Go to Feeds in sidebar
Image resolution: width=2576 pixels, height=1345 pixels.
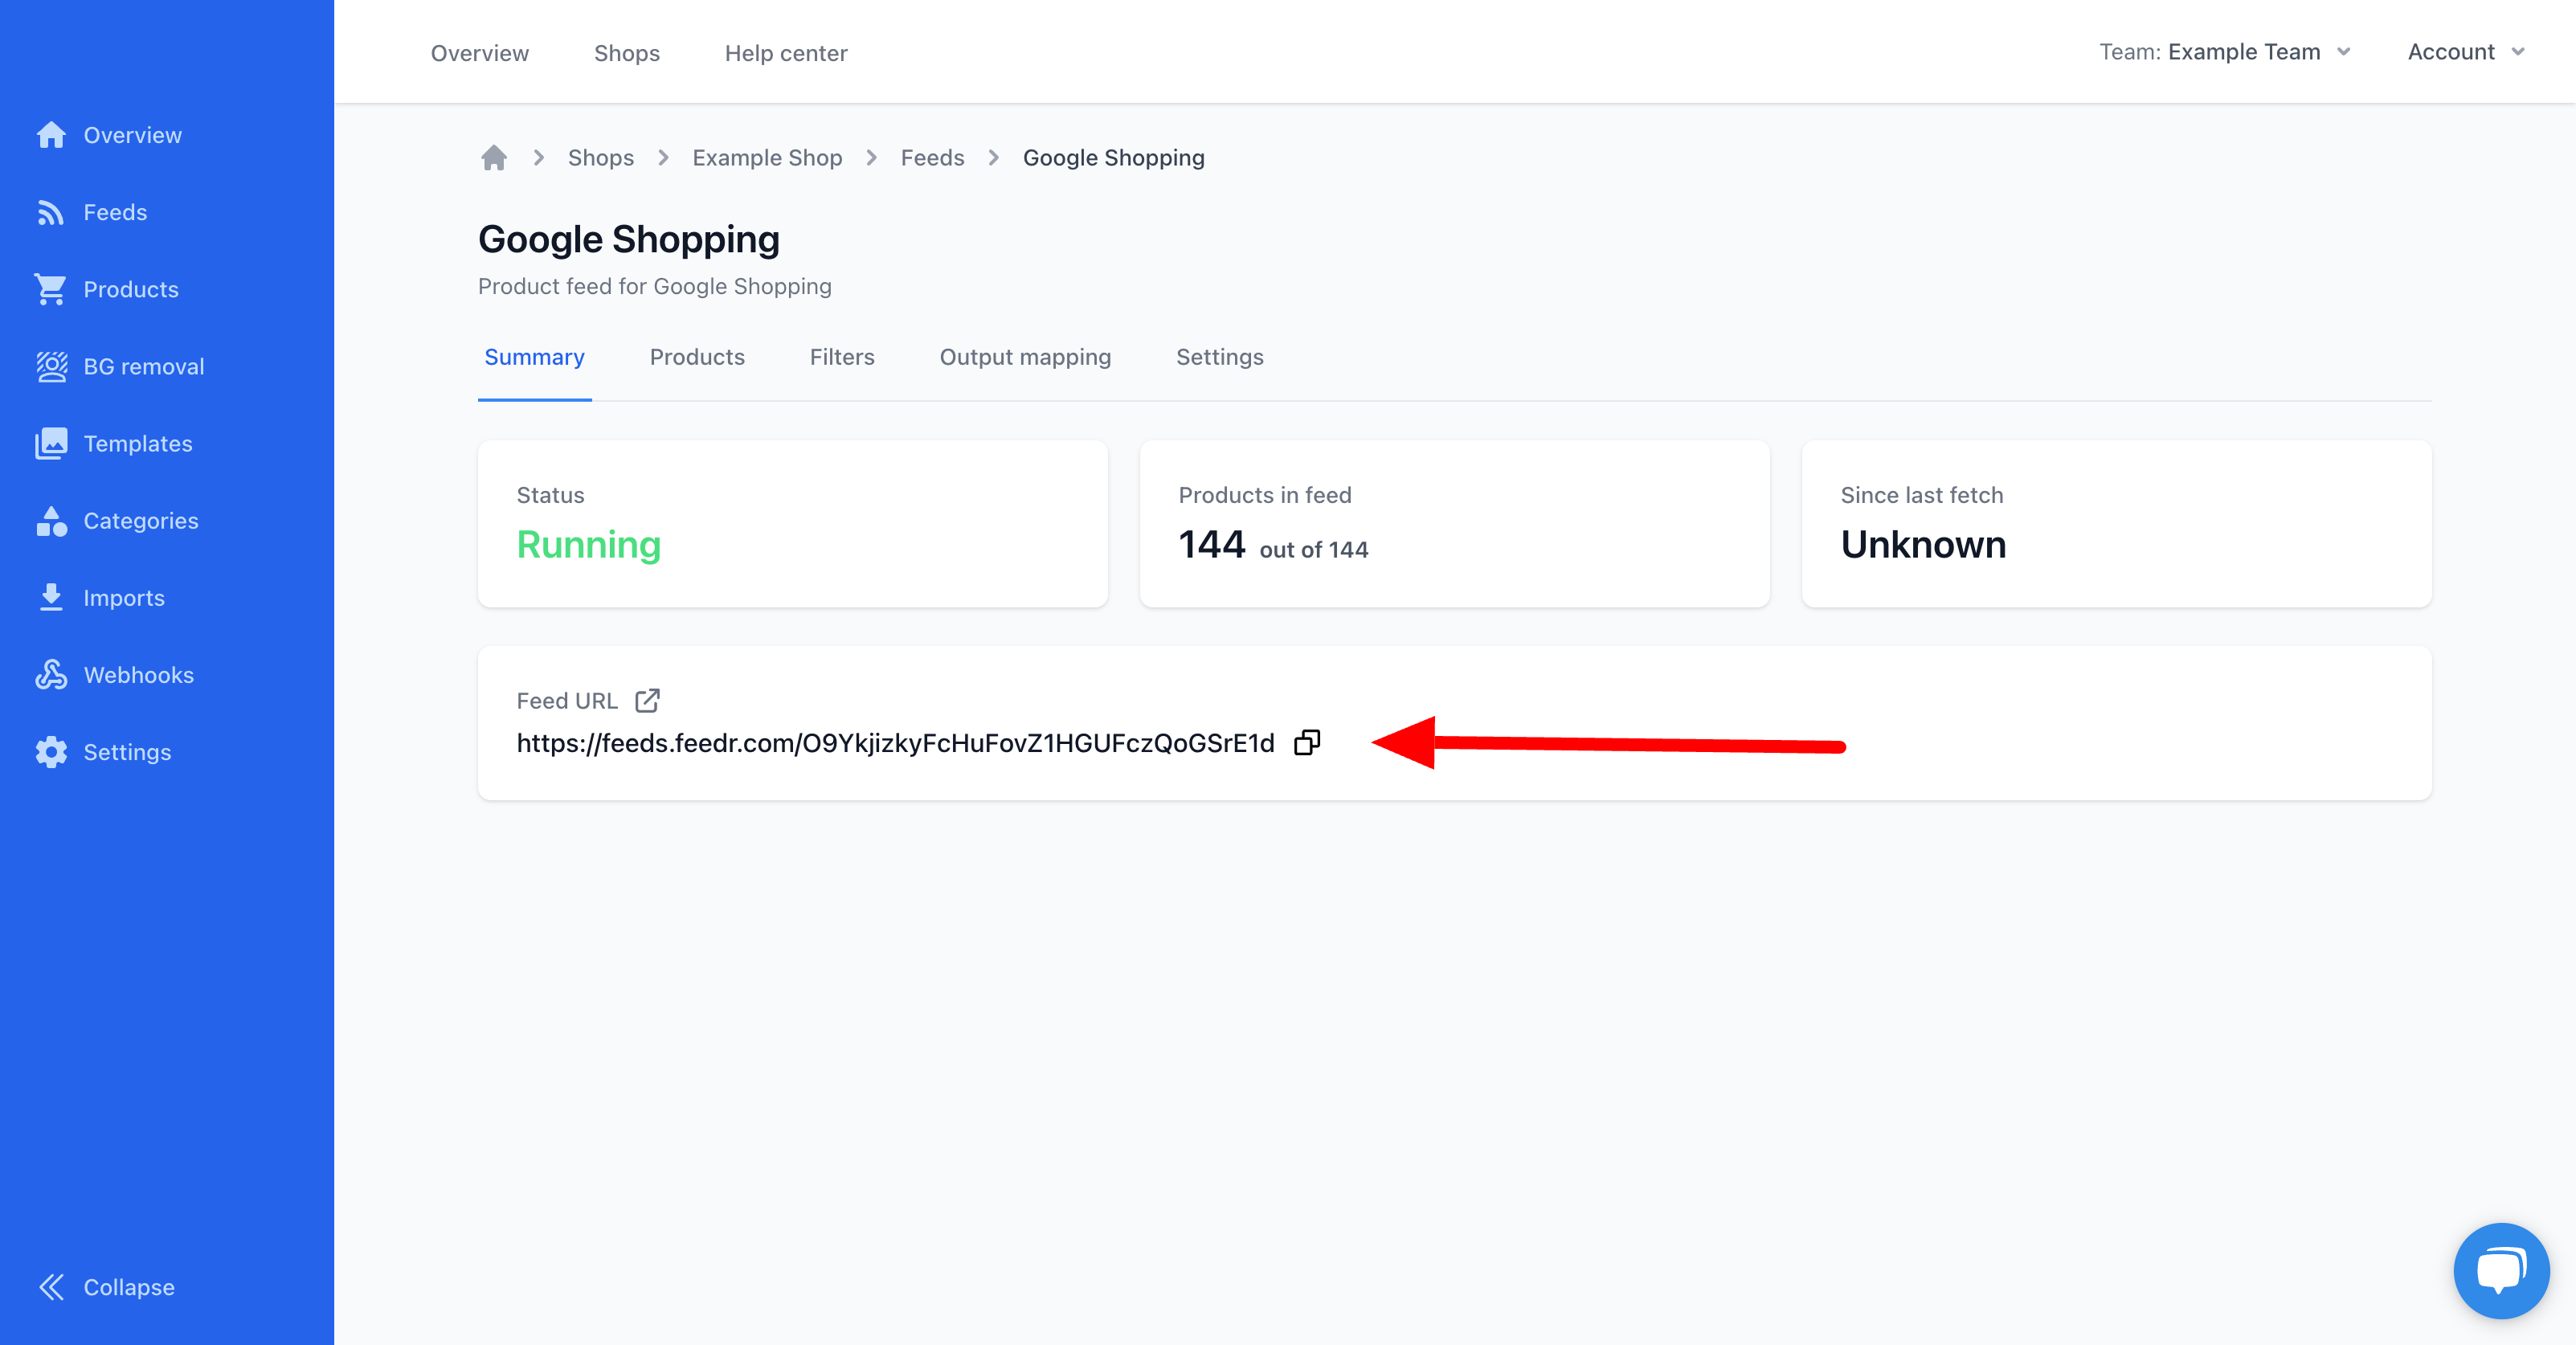[x=115, y=212]
